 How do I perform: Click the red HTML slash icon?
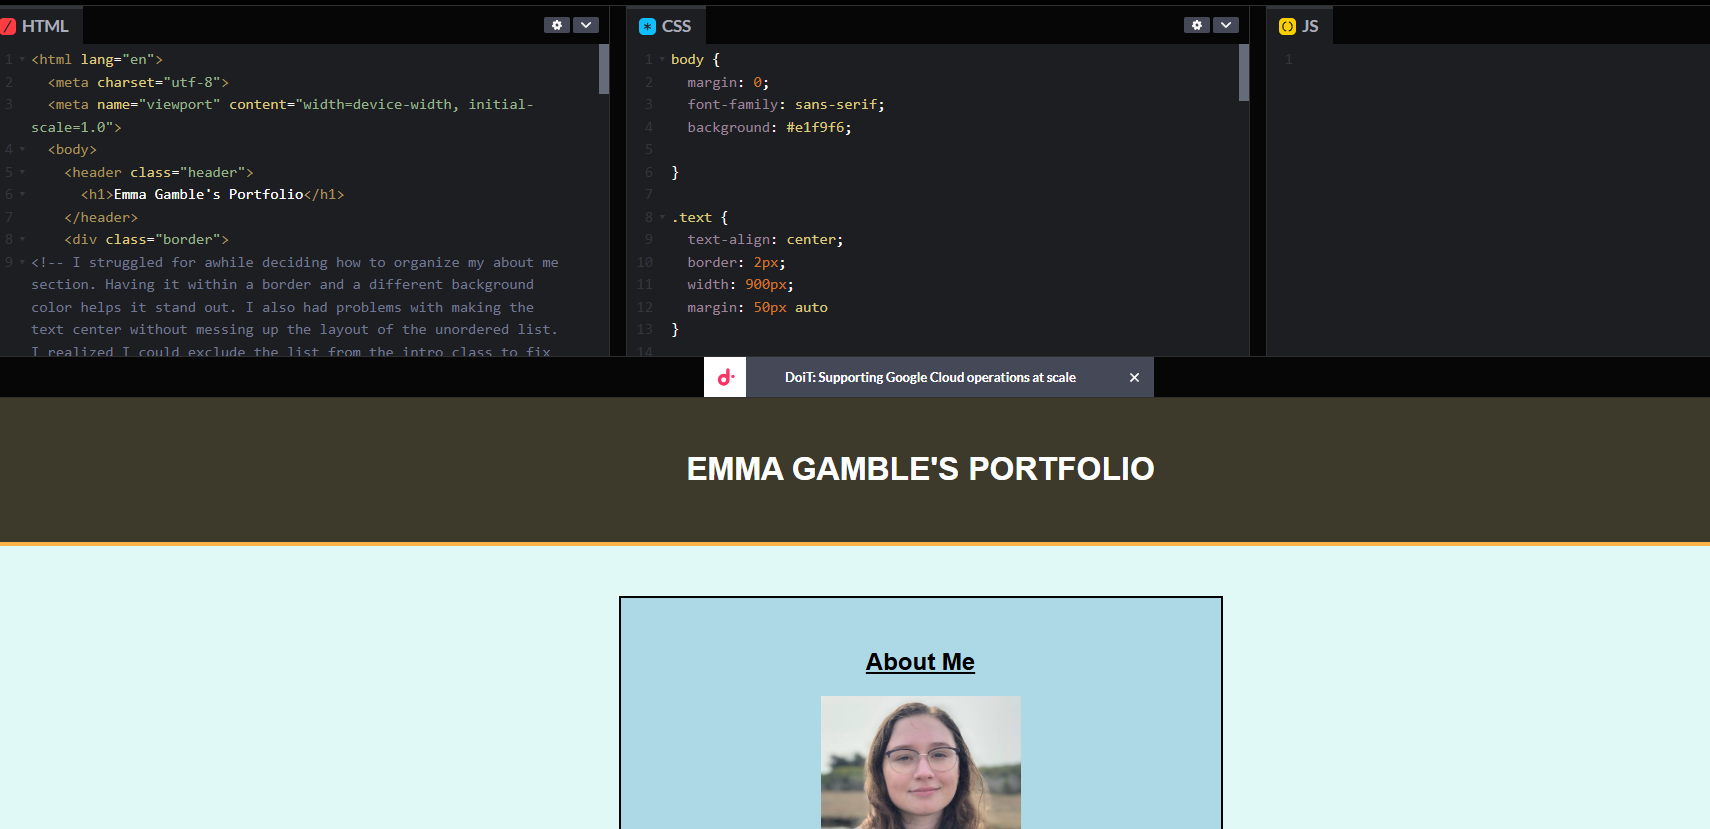pyautogui.click(x=8, y=27)
